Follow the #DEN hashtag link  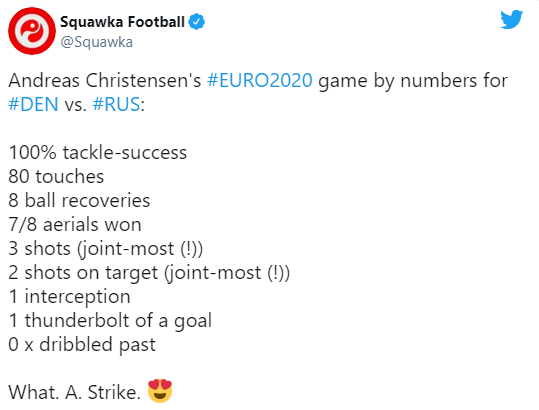click(x=33, y=104)
